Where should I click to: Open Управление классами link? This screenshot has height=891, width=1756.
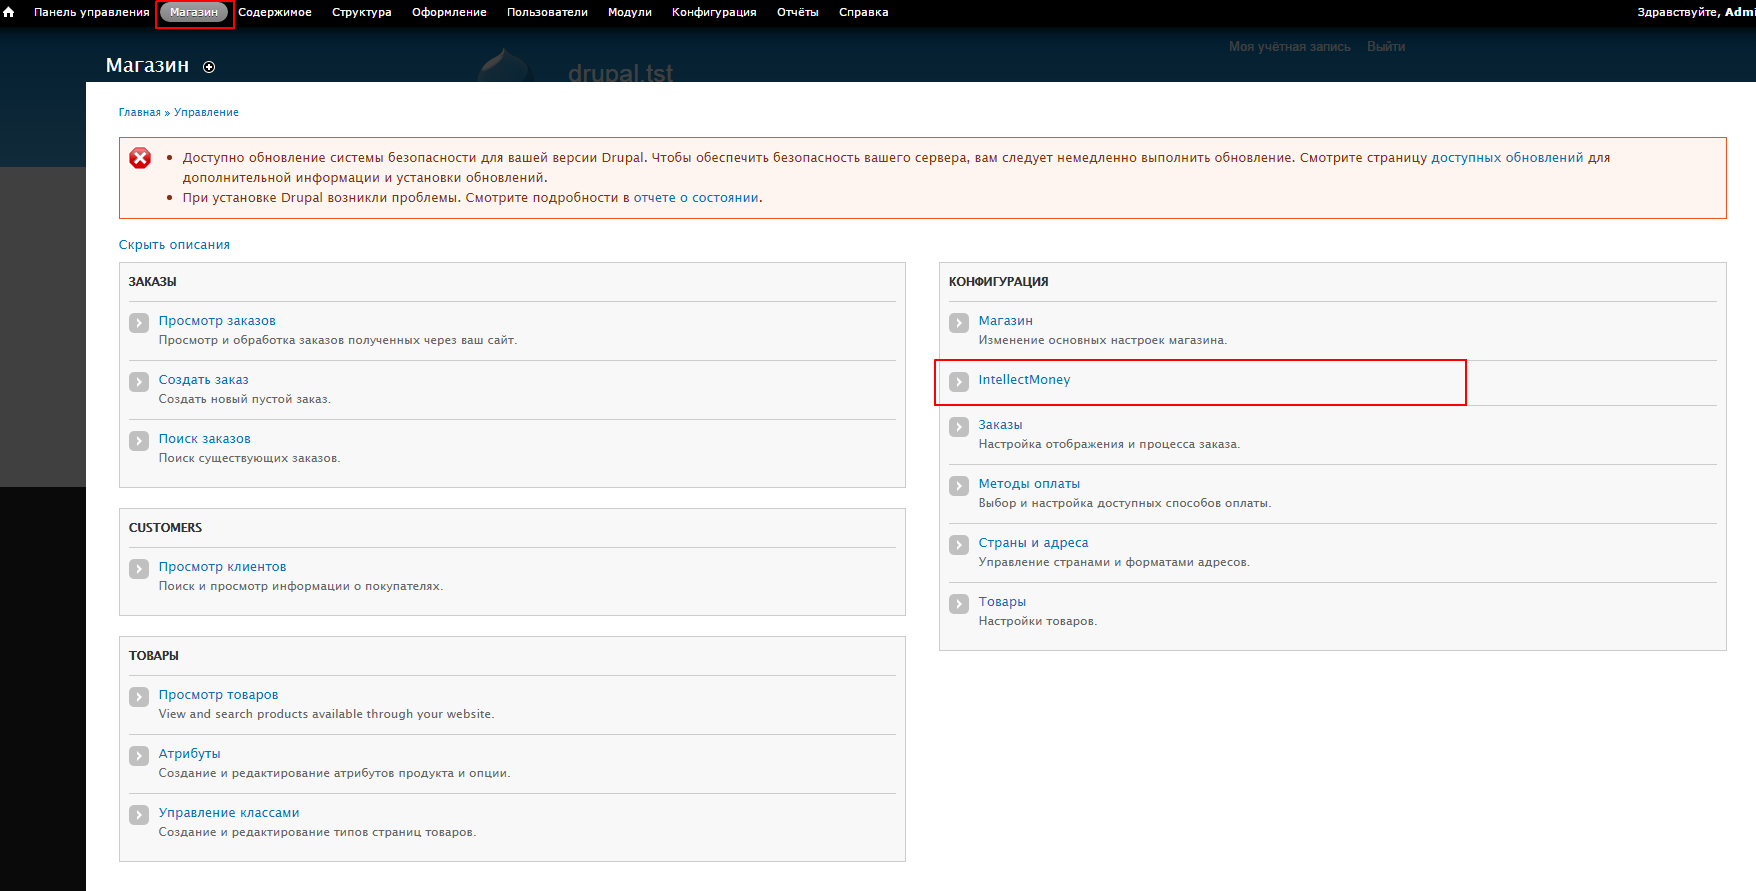pos(229,813)
